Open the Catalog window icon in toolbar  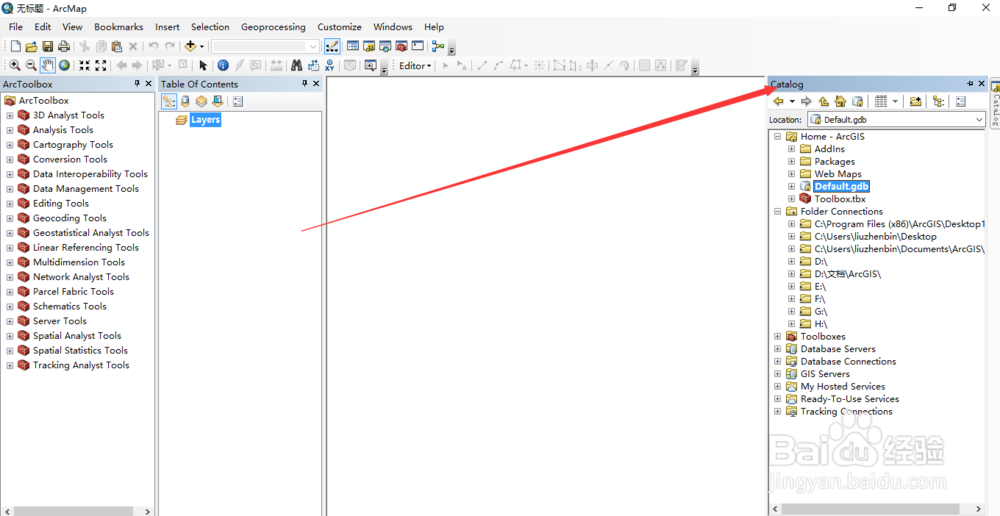click(369, 46)
